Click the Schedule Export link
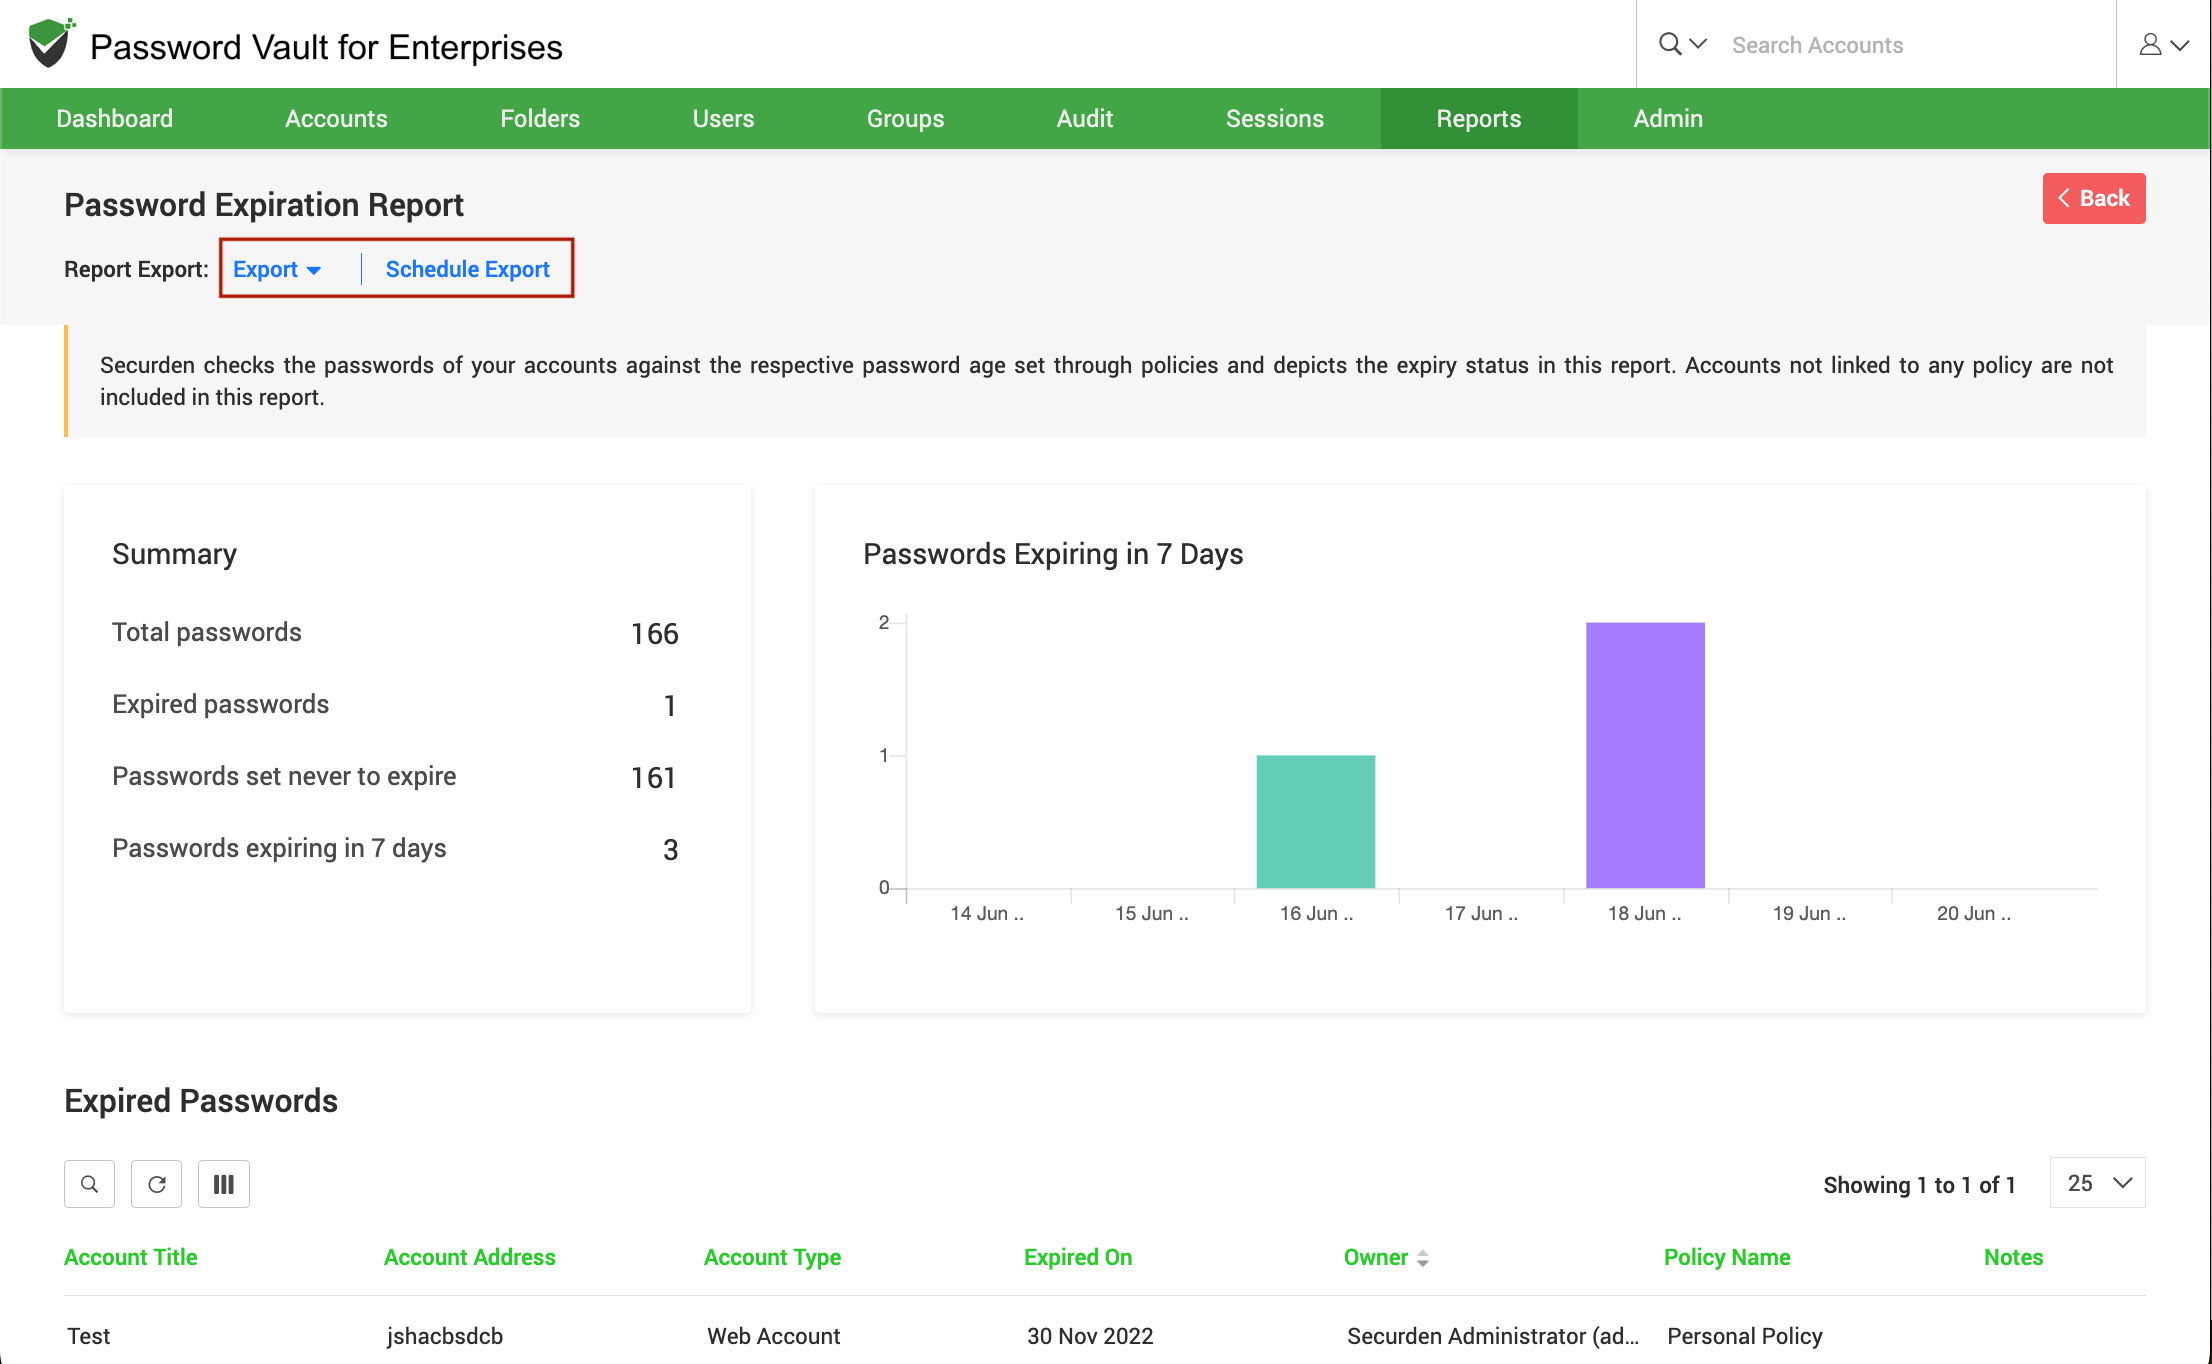Image resolution: width=2212 pixels, height=1364 pixels. [x=467, y=269]
